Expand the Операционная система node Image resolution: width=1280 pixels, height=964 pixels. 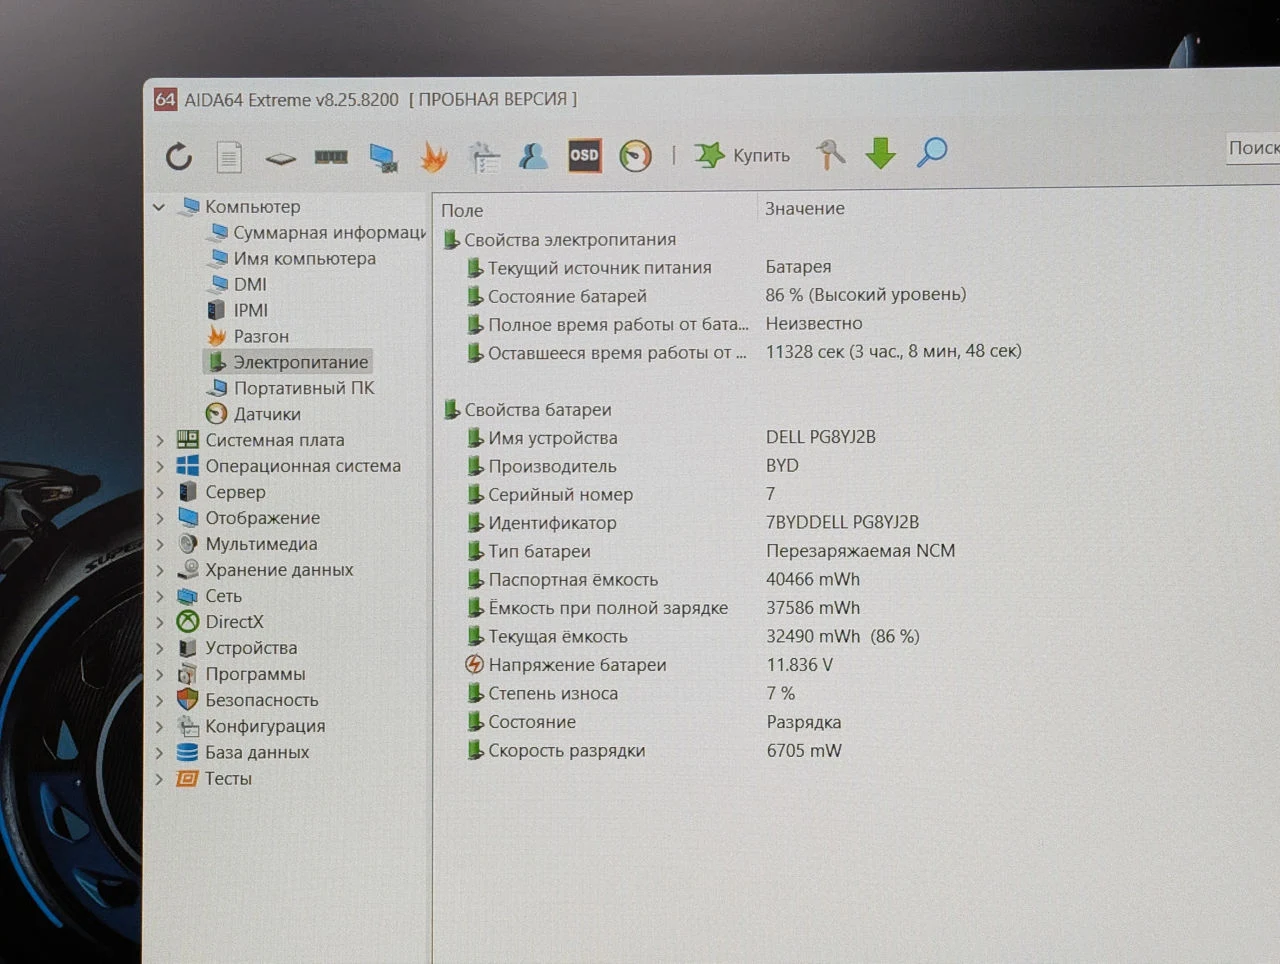pos(160,466)
